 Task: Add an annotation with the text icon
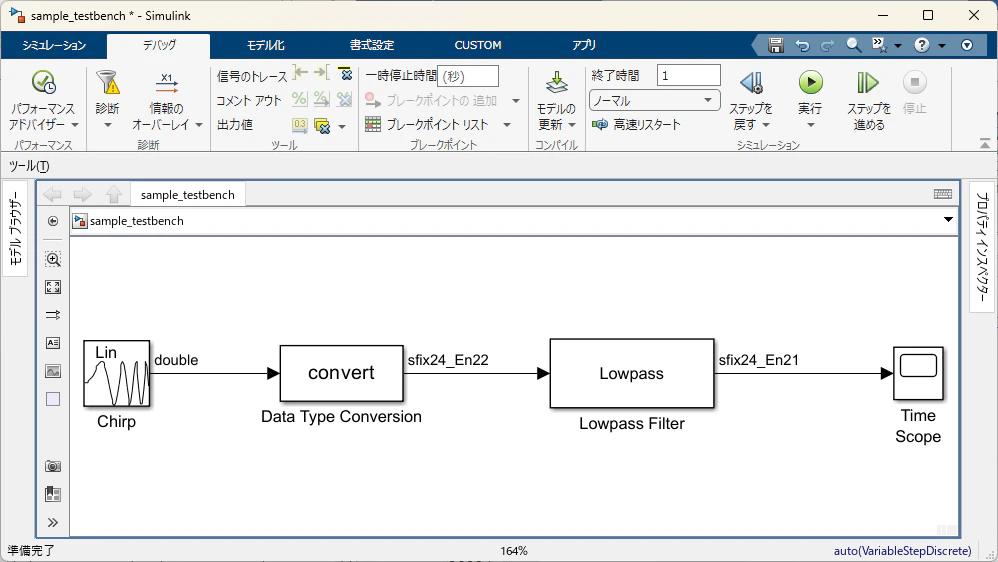coord(53,343)
